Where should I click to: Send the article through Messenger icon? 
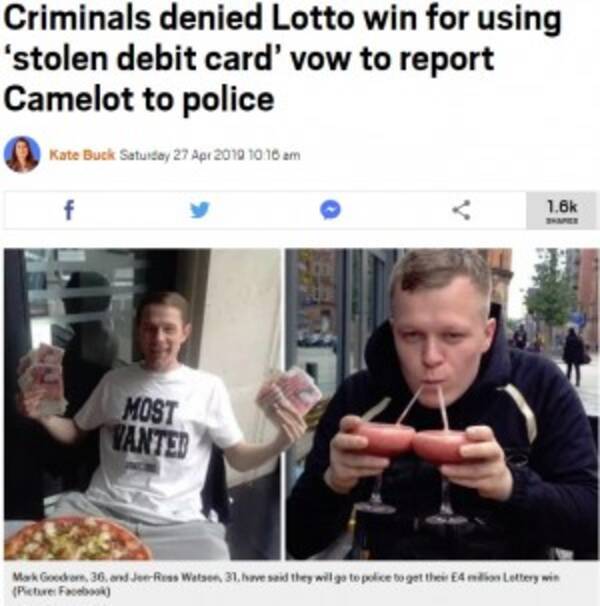(x=331, y=210)
